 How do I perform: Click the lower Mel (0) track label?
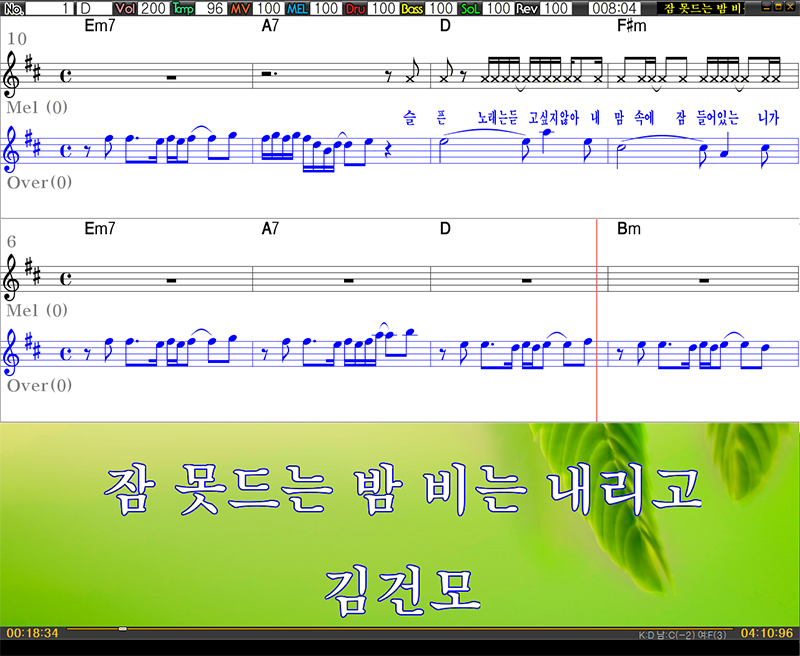(37, 310)
